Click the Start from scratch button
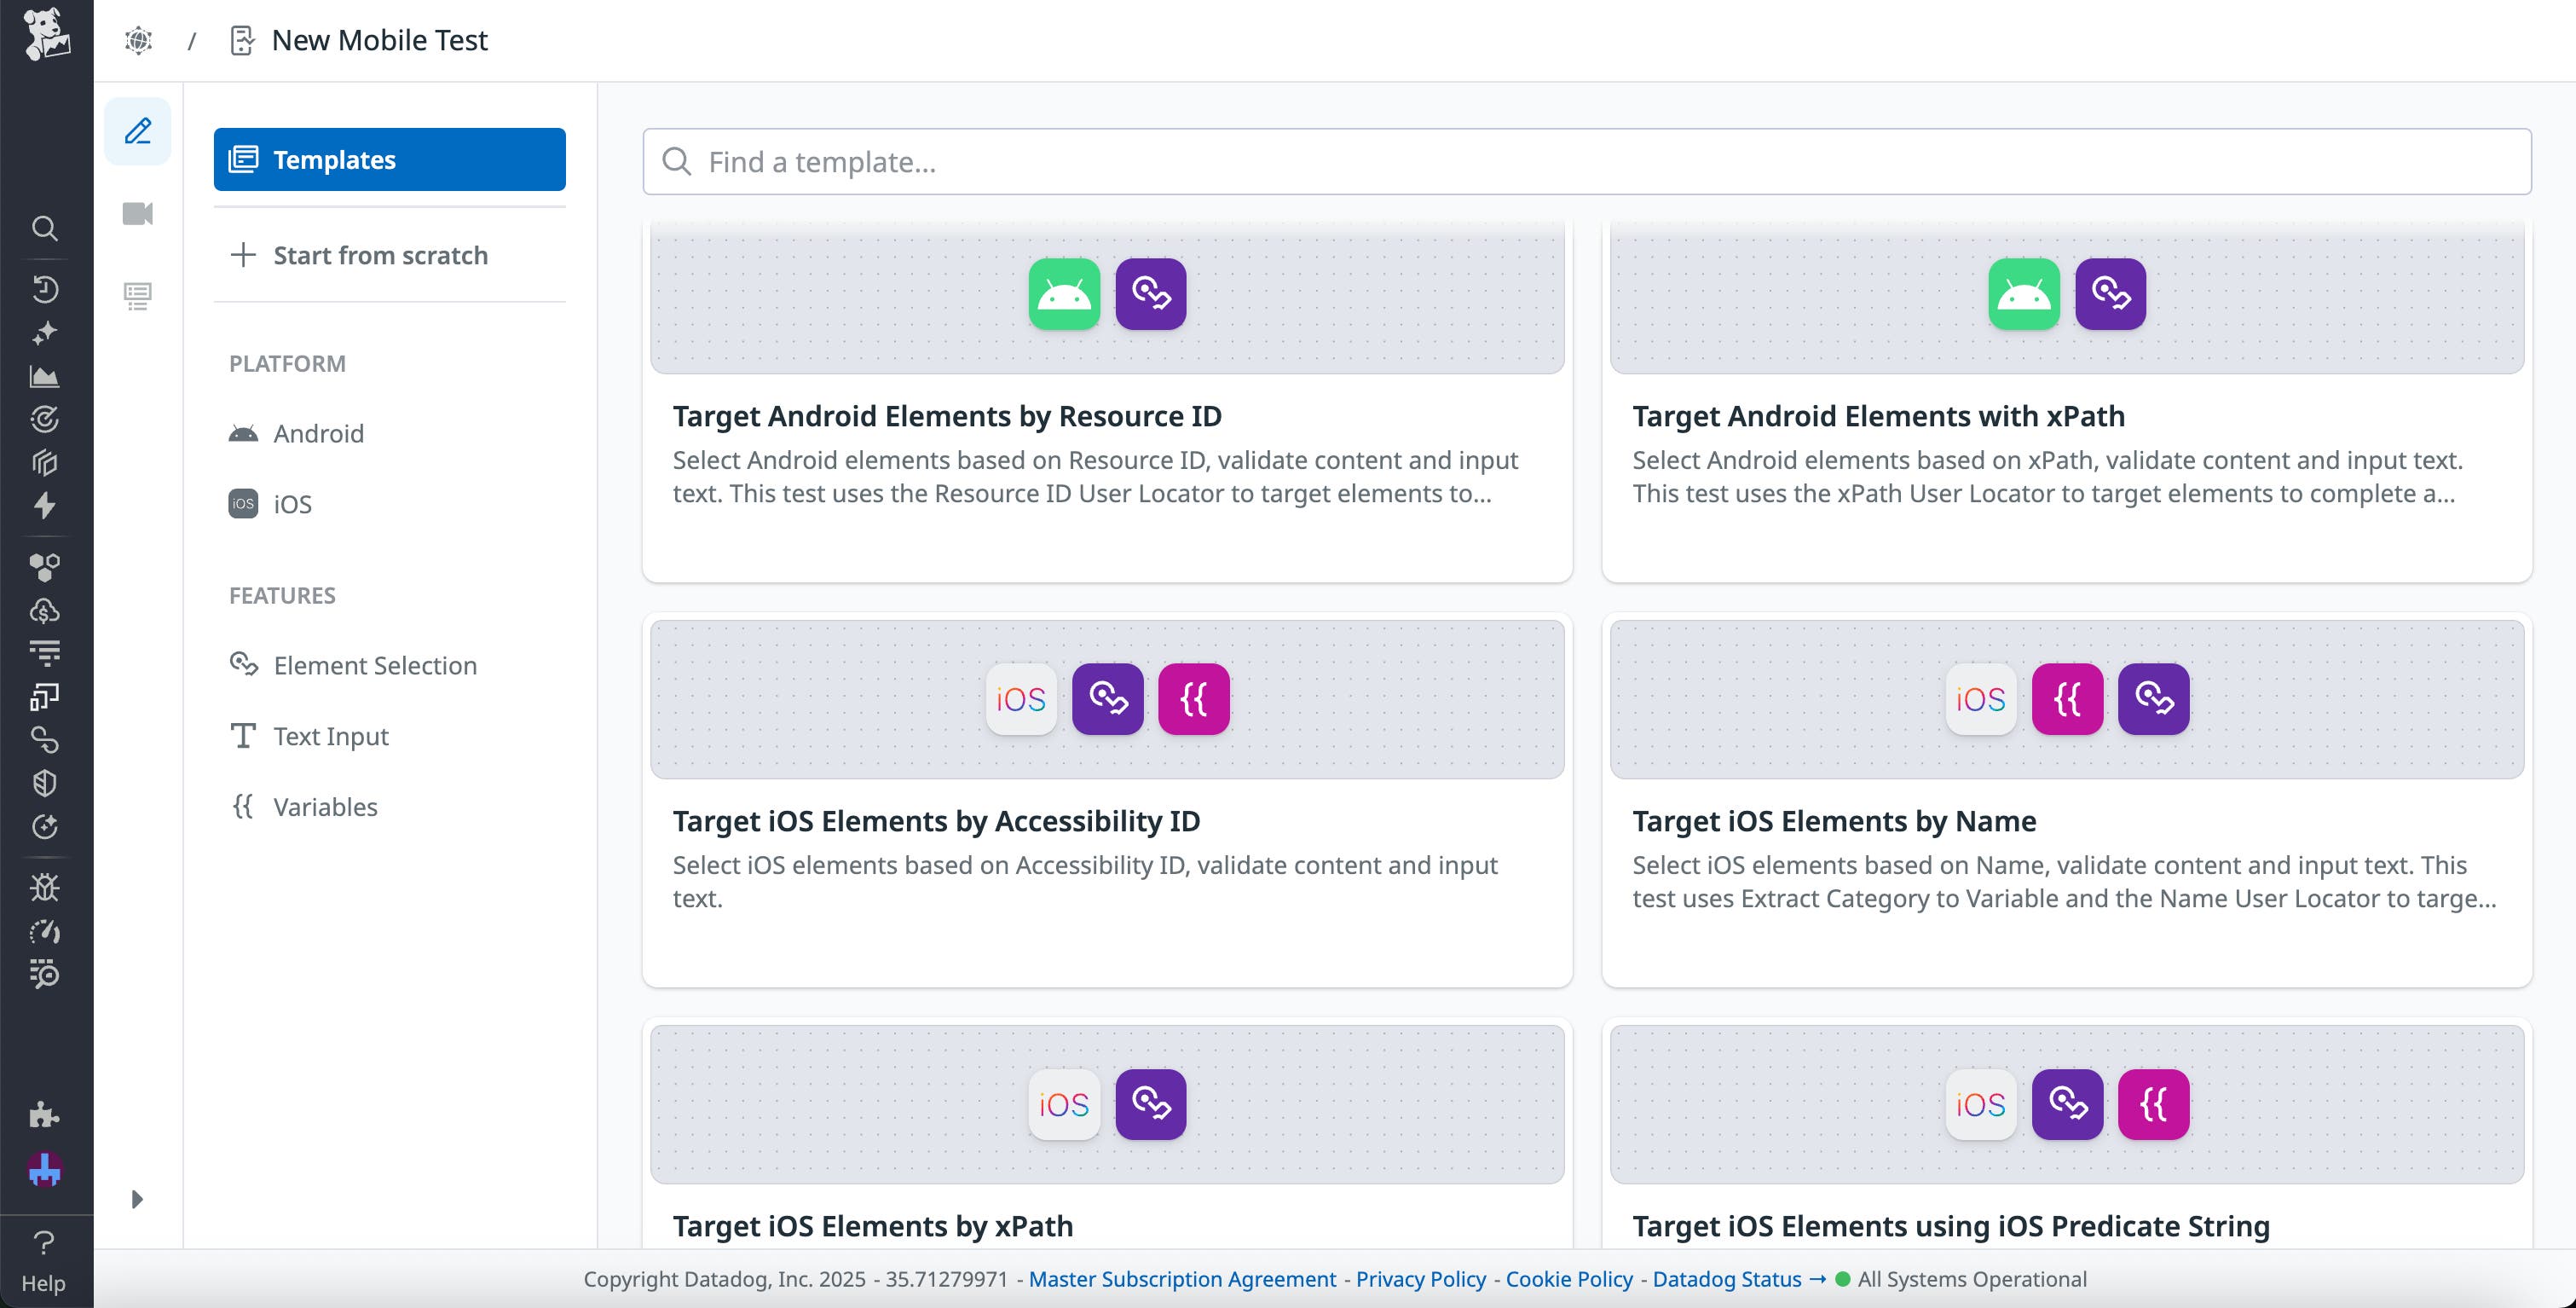The width and height of the screenshot is (2576, 1308). point(380,255)
